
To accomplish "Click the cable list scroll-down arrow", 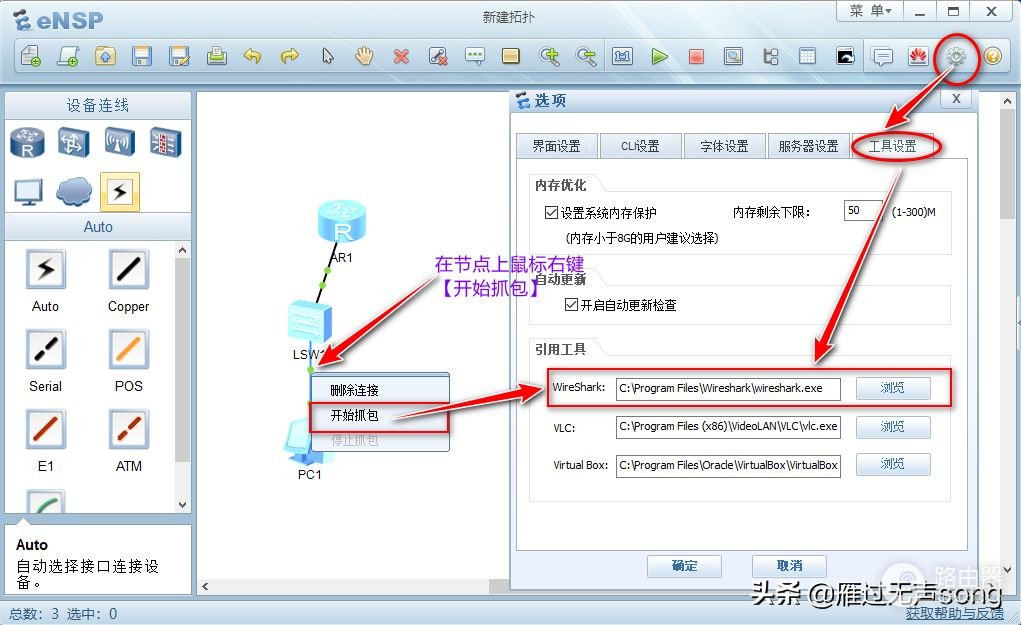I will (182, 505).
